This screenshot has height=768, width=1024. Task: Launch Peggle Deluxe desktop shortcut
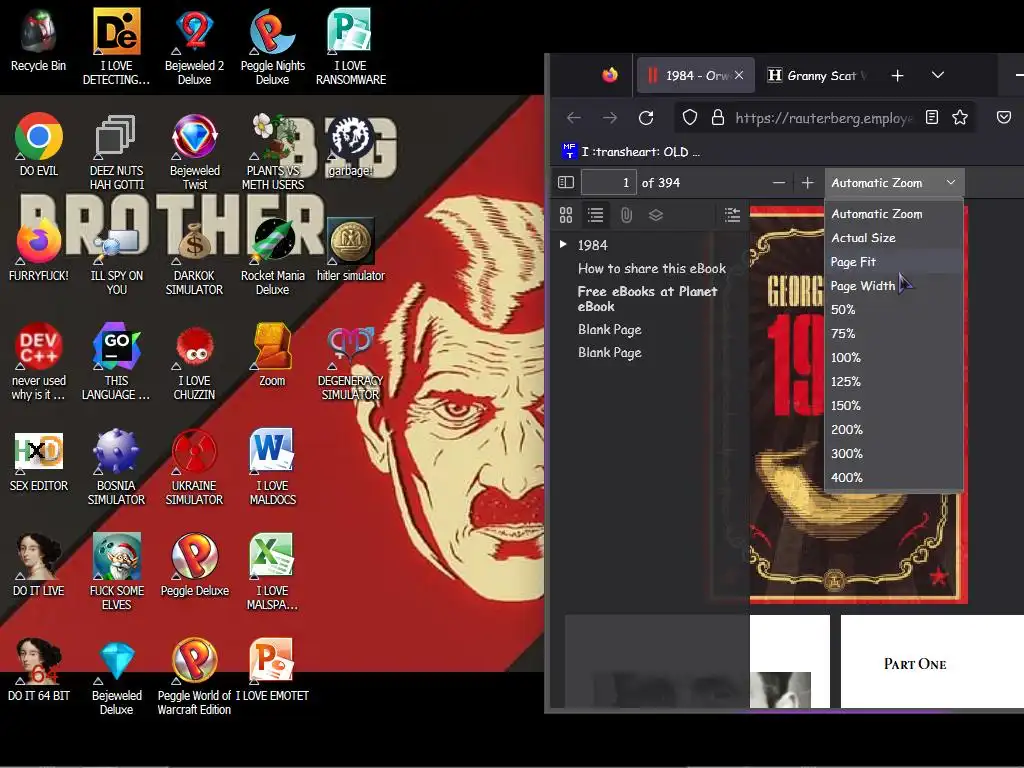[x=195, y=565]
